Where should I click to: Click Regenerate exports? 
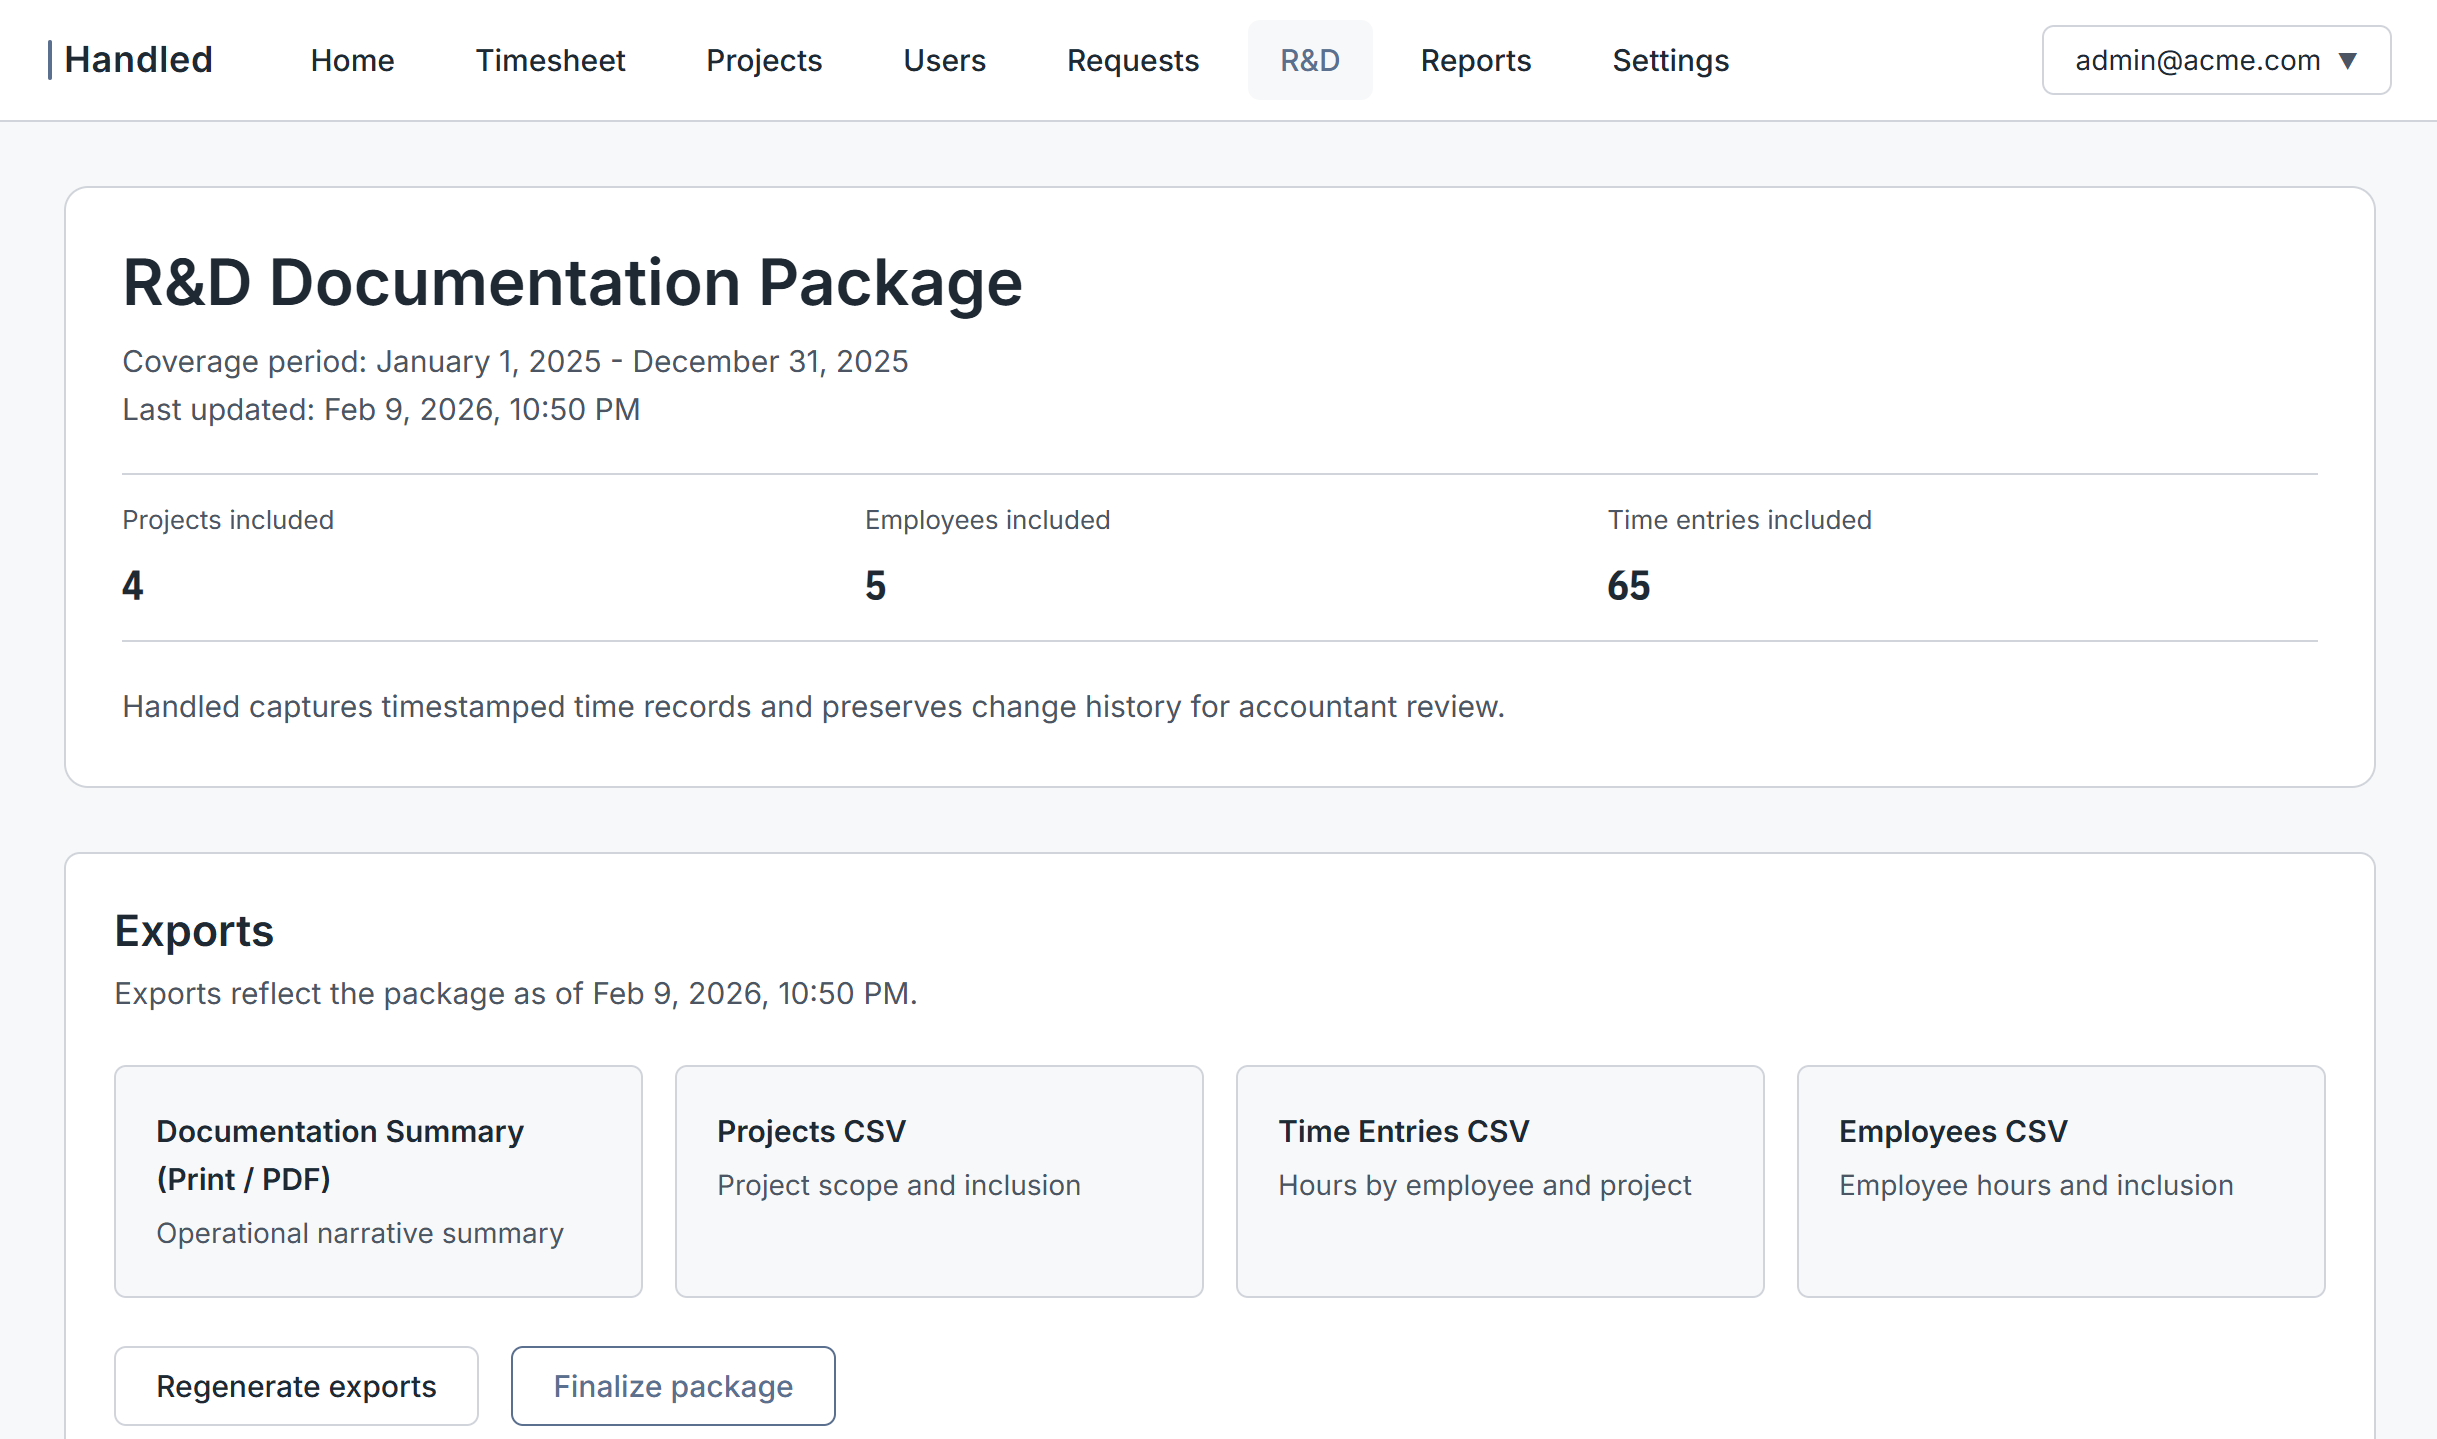coord(296,1385)
